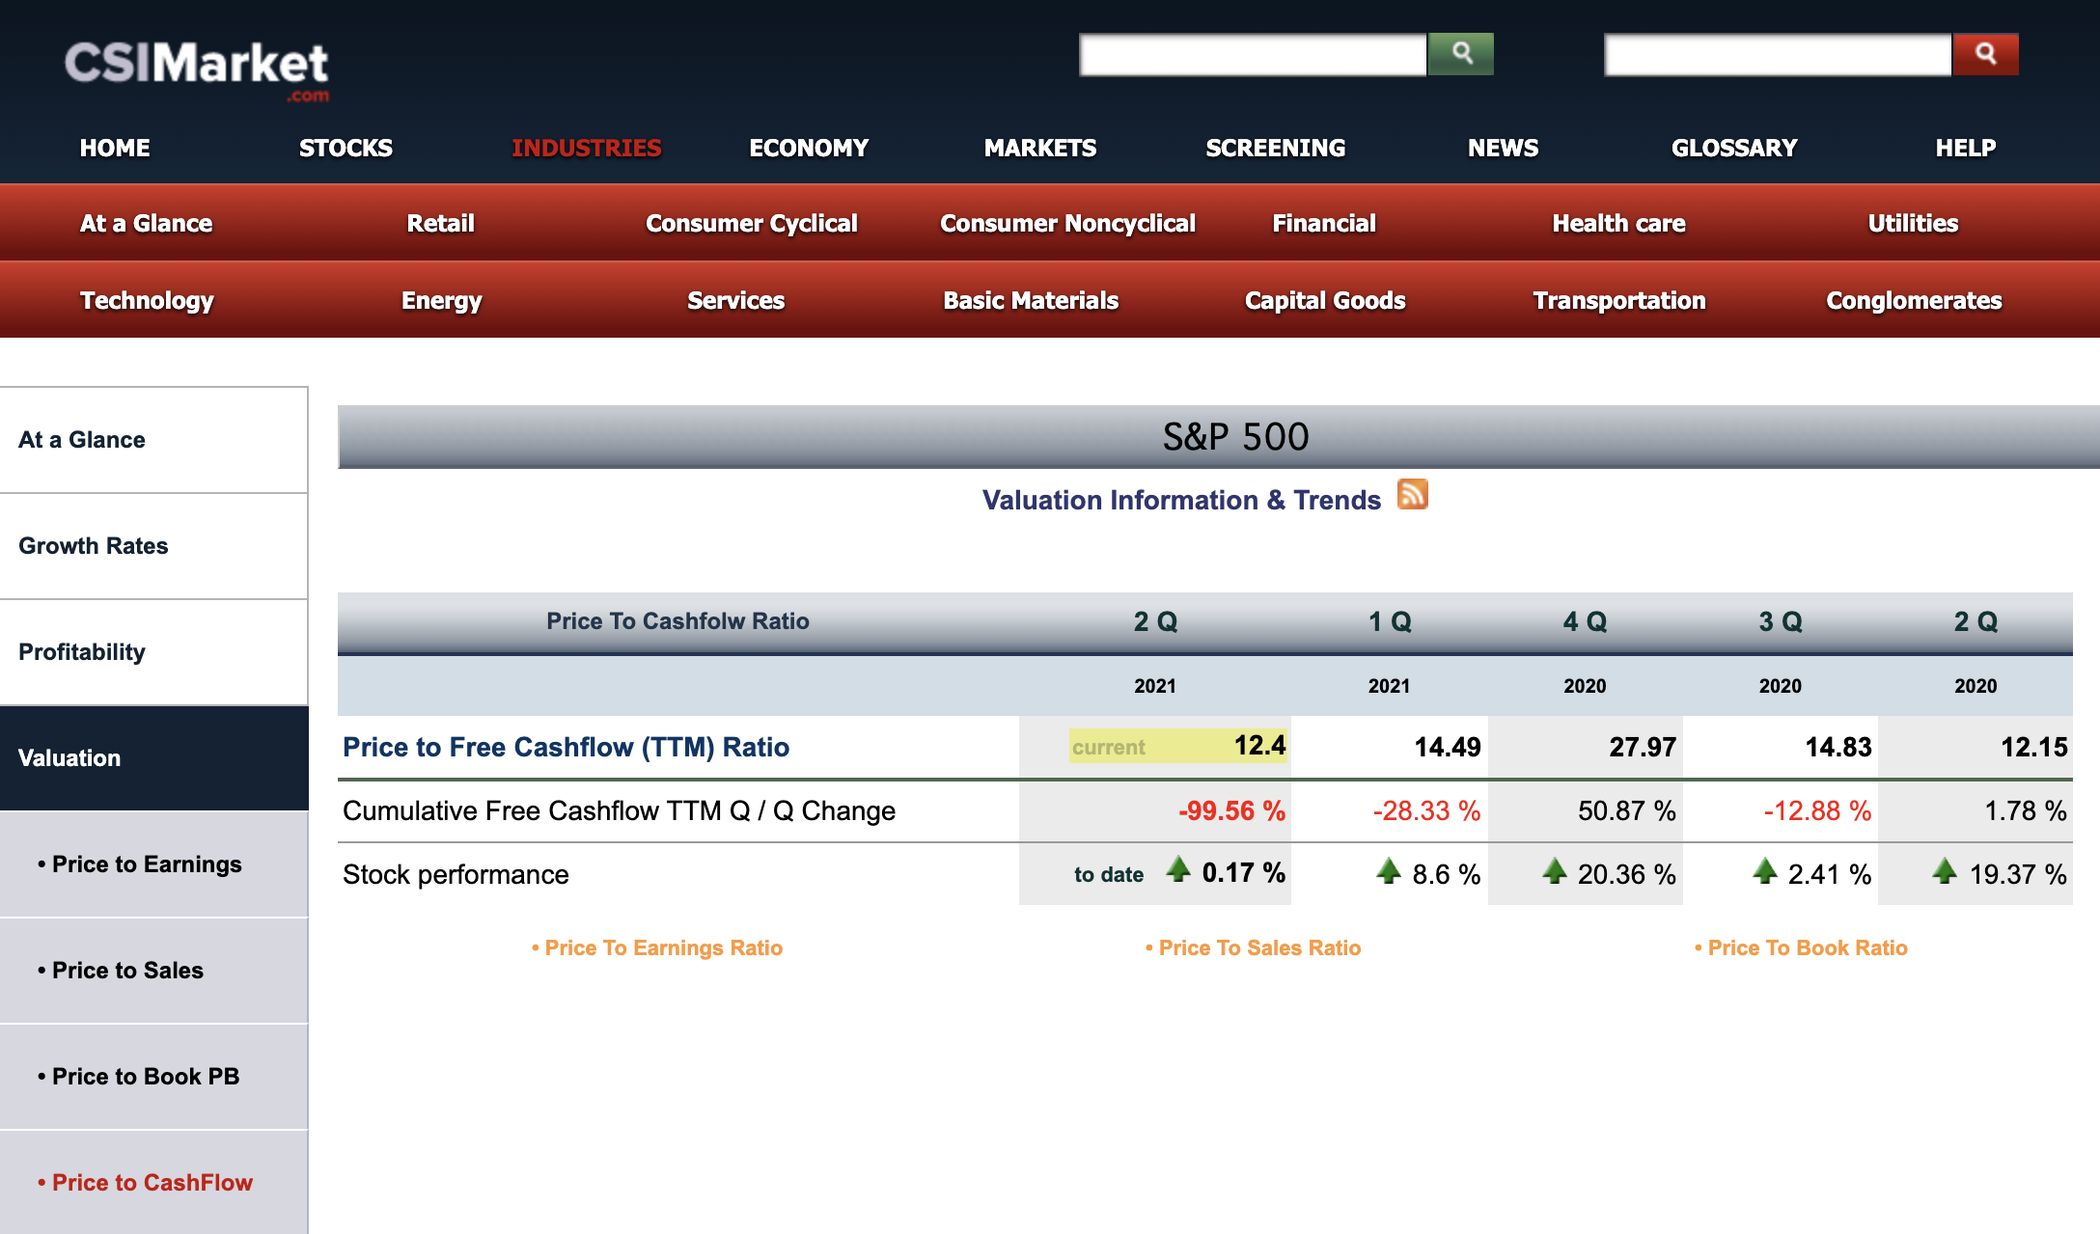This screenshot has width=2100, height=1234.
Task: Click the S&P 500 title bar
Action: pyautogui.click(x=1219, y=437)
